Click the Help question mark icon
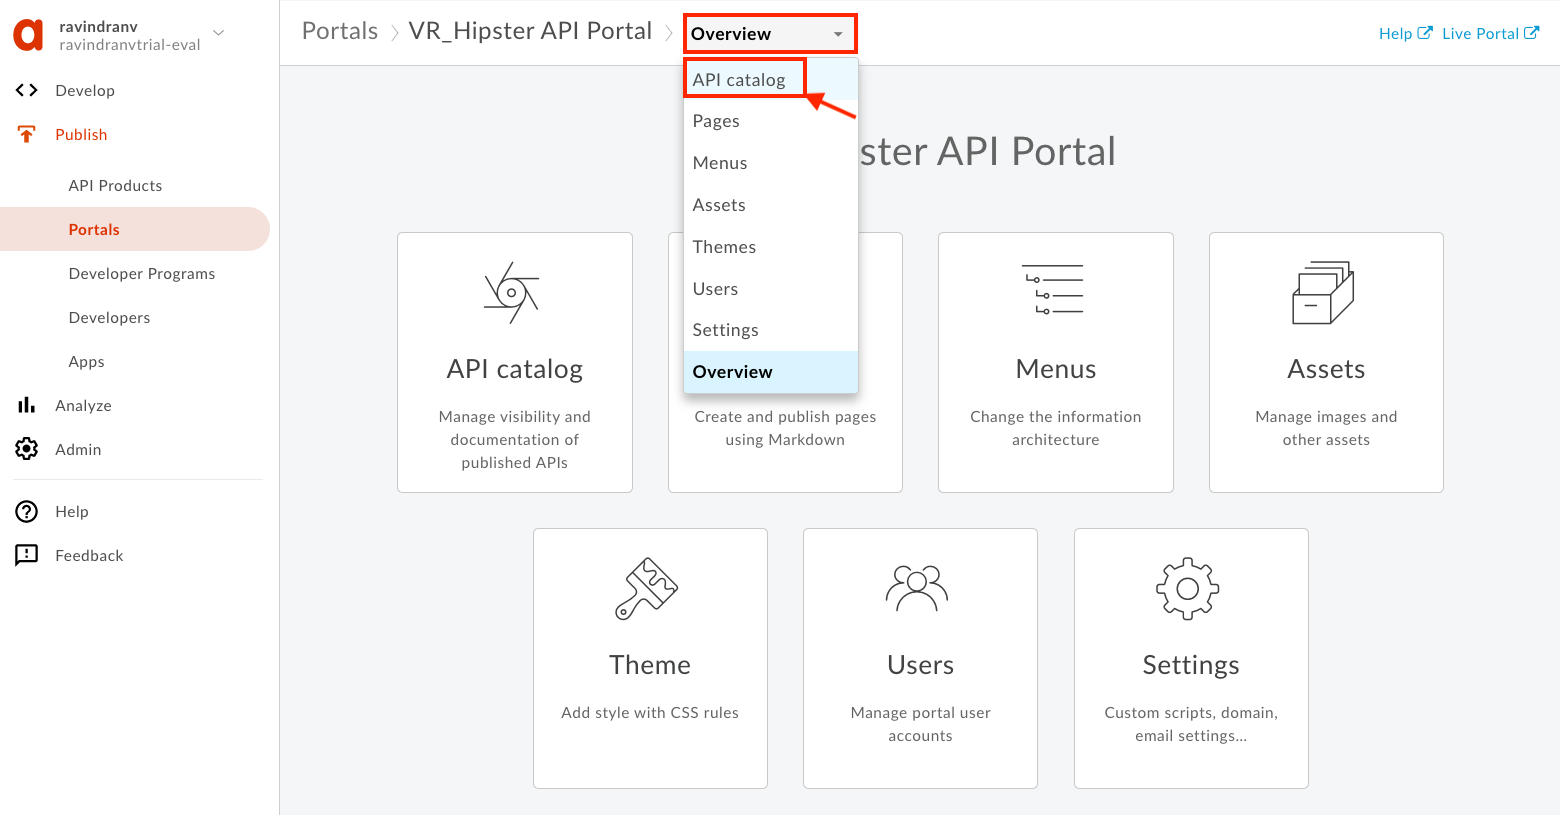The image size is (1560, 815). coord(27,511)
